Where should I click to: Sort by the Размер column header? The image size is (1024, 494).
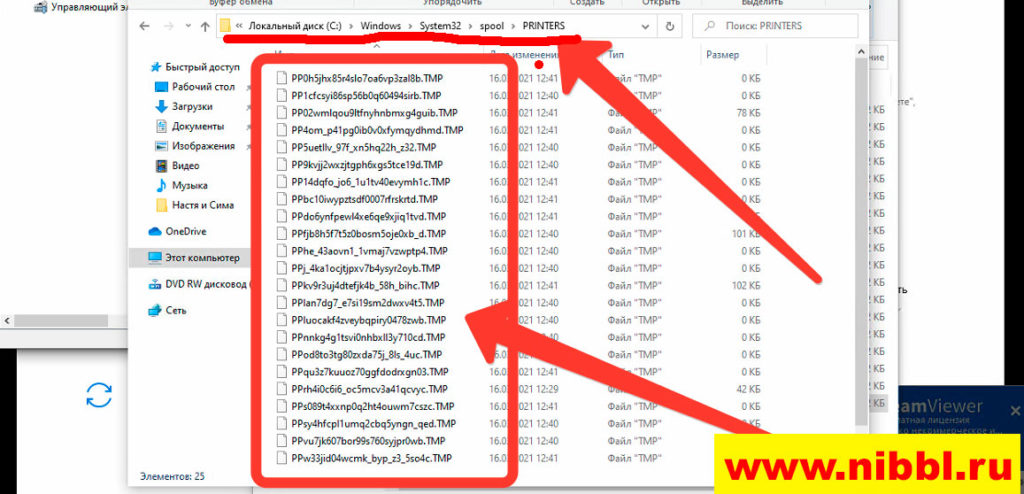722,55
